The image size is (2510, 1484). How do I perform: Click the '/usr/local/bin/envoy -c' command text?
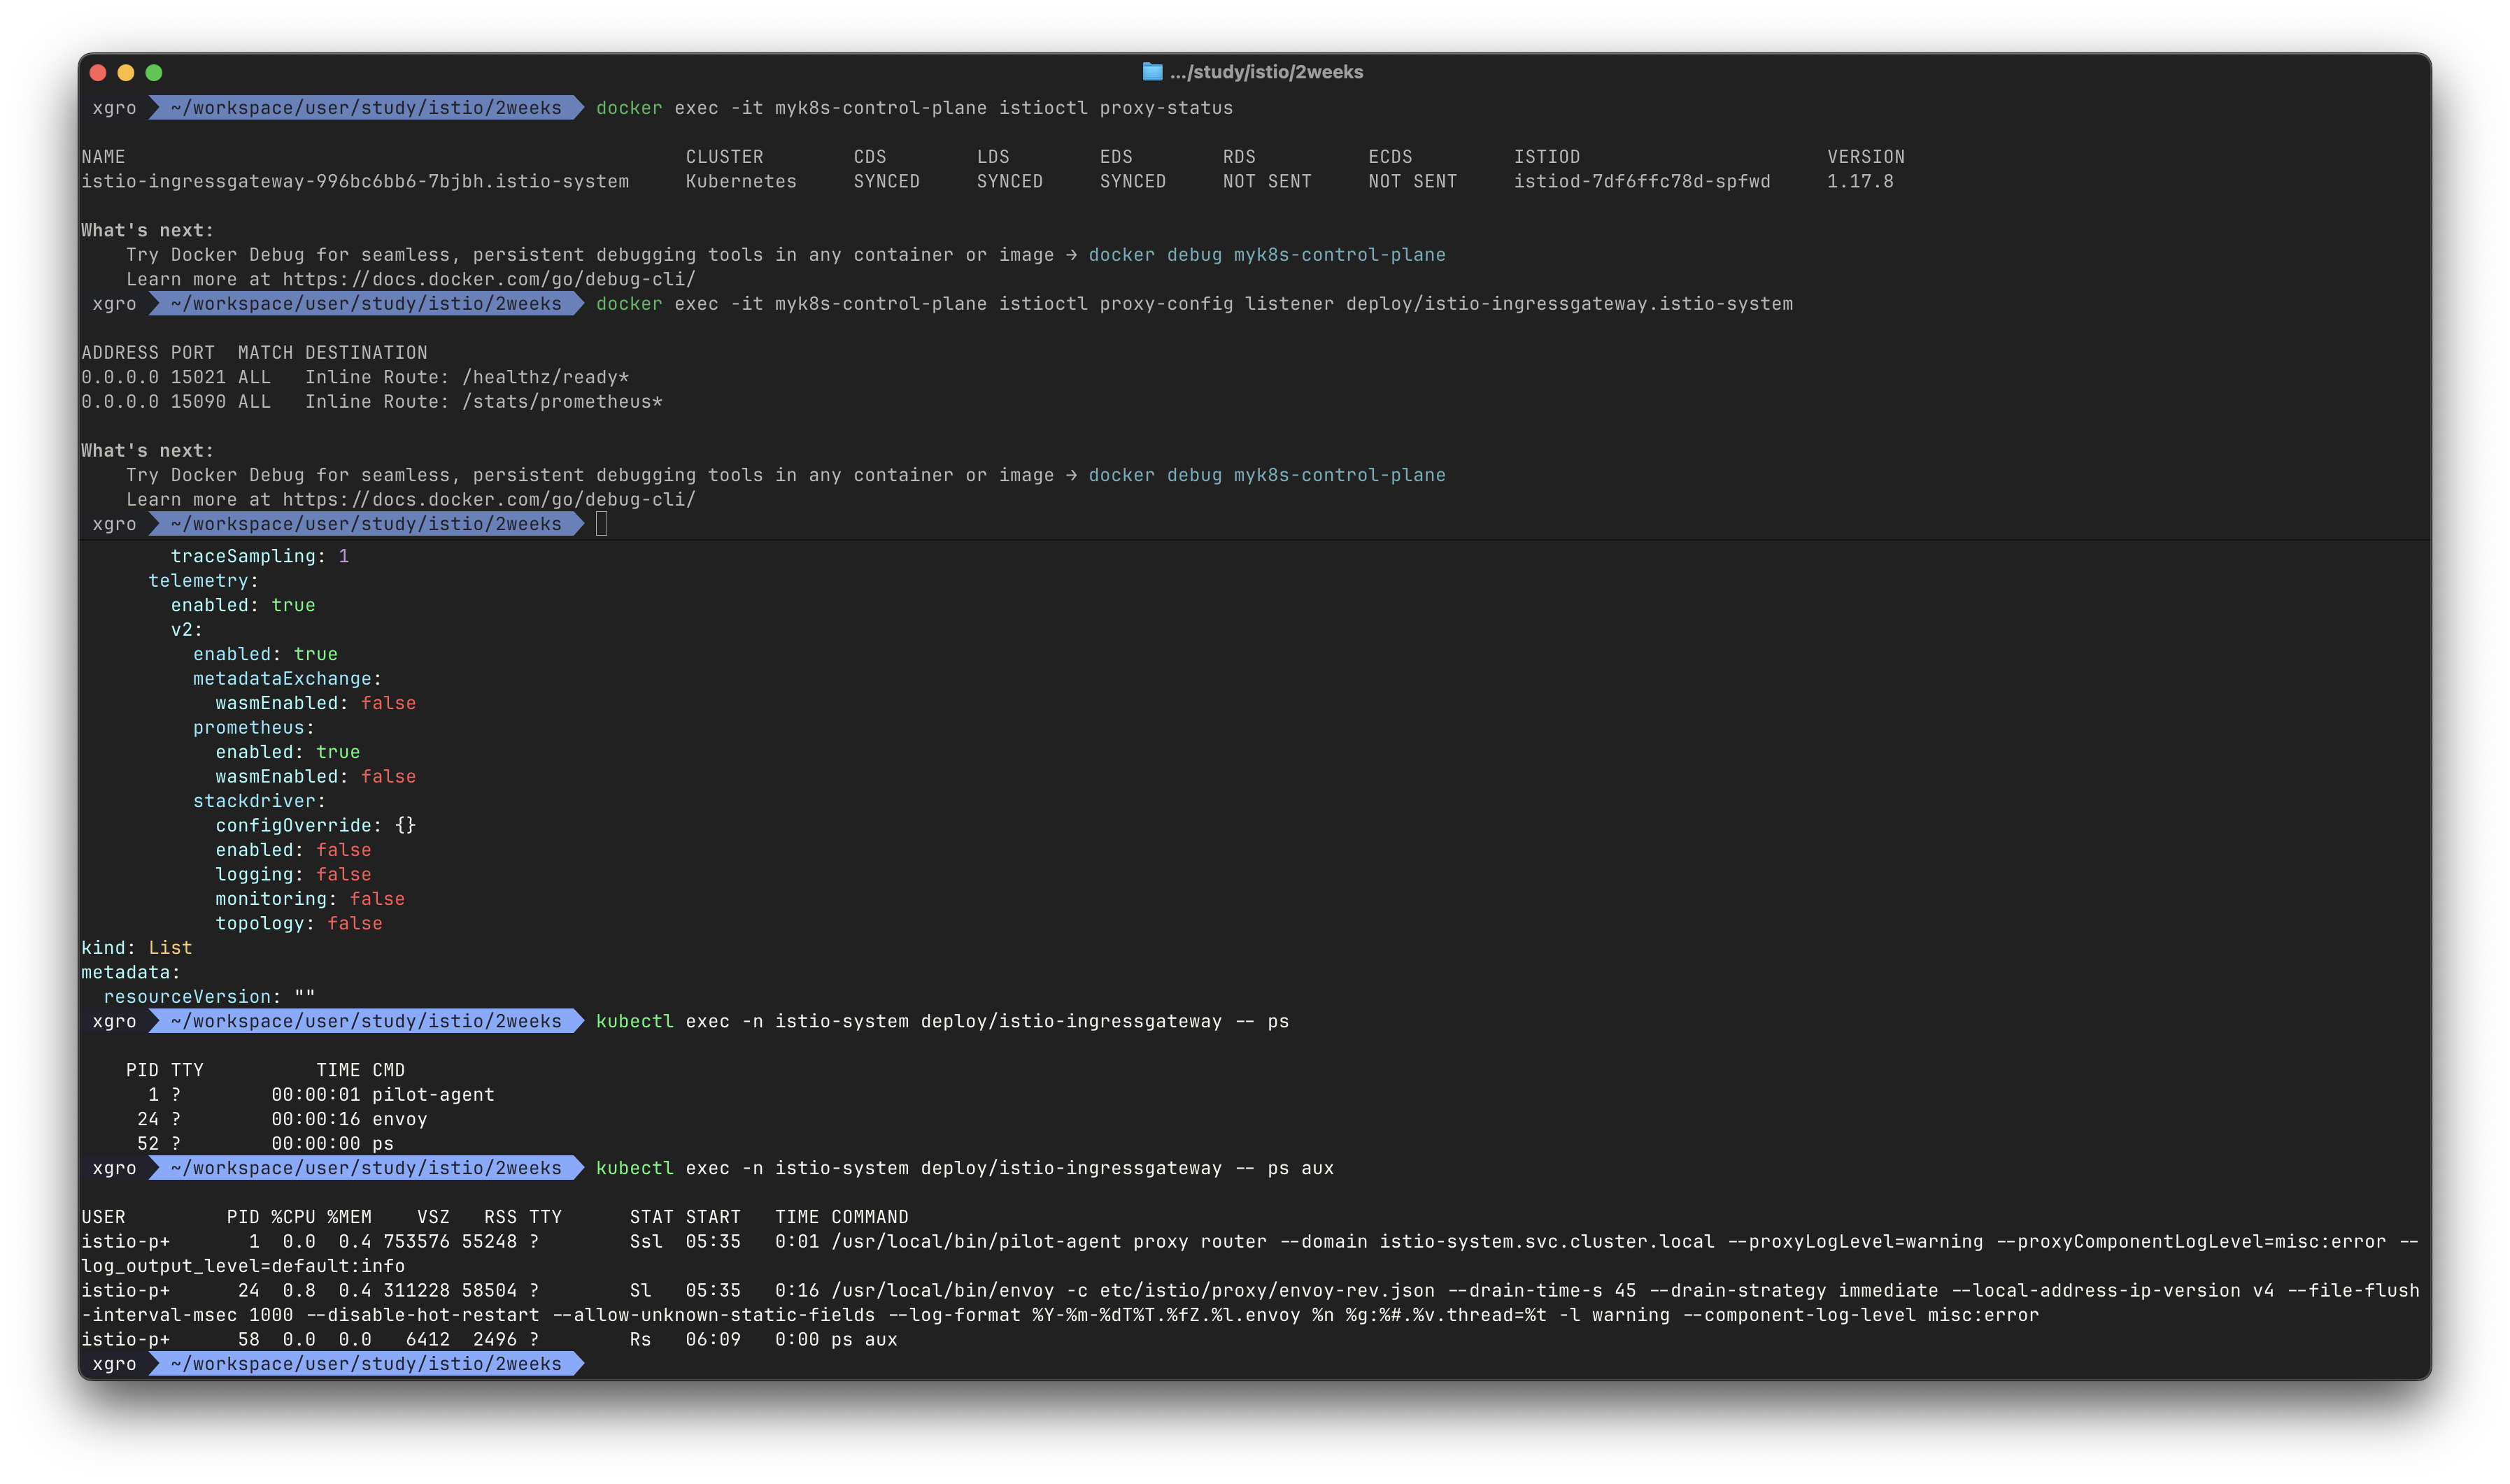(x=959, y=1291)
